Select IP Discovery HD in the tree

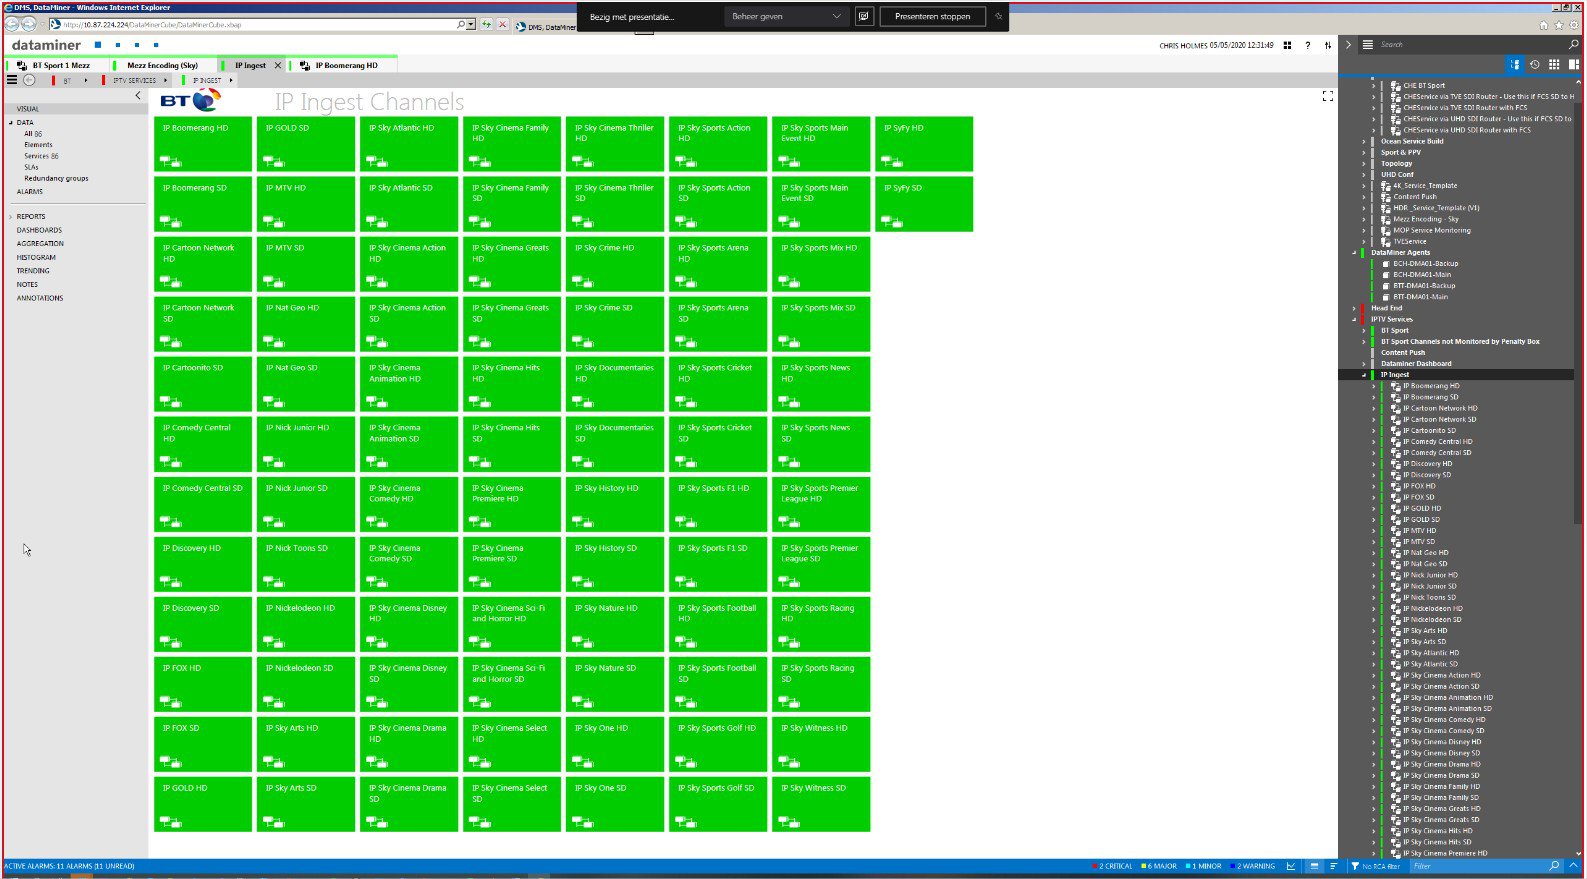click(1427, 464)
